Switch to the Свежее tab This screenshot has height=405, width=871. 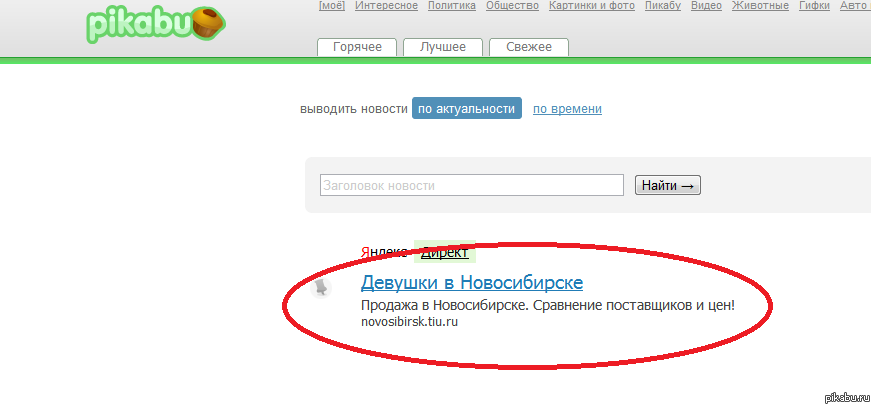[529, 47]
